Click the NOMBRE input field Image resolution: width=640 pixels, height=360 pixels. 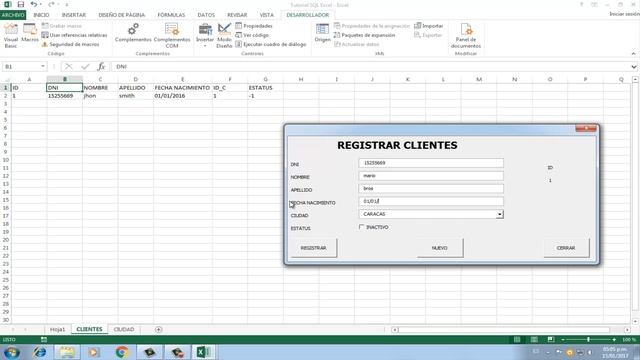(x=431, y=176)
